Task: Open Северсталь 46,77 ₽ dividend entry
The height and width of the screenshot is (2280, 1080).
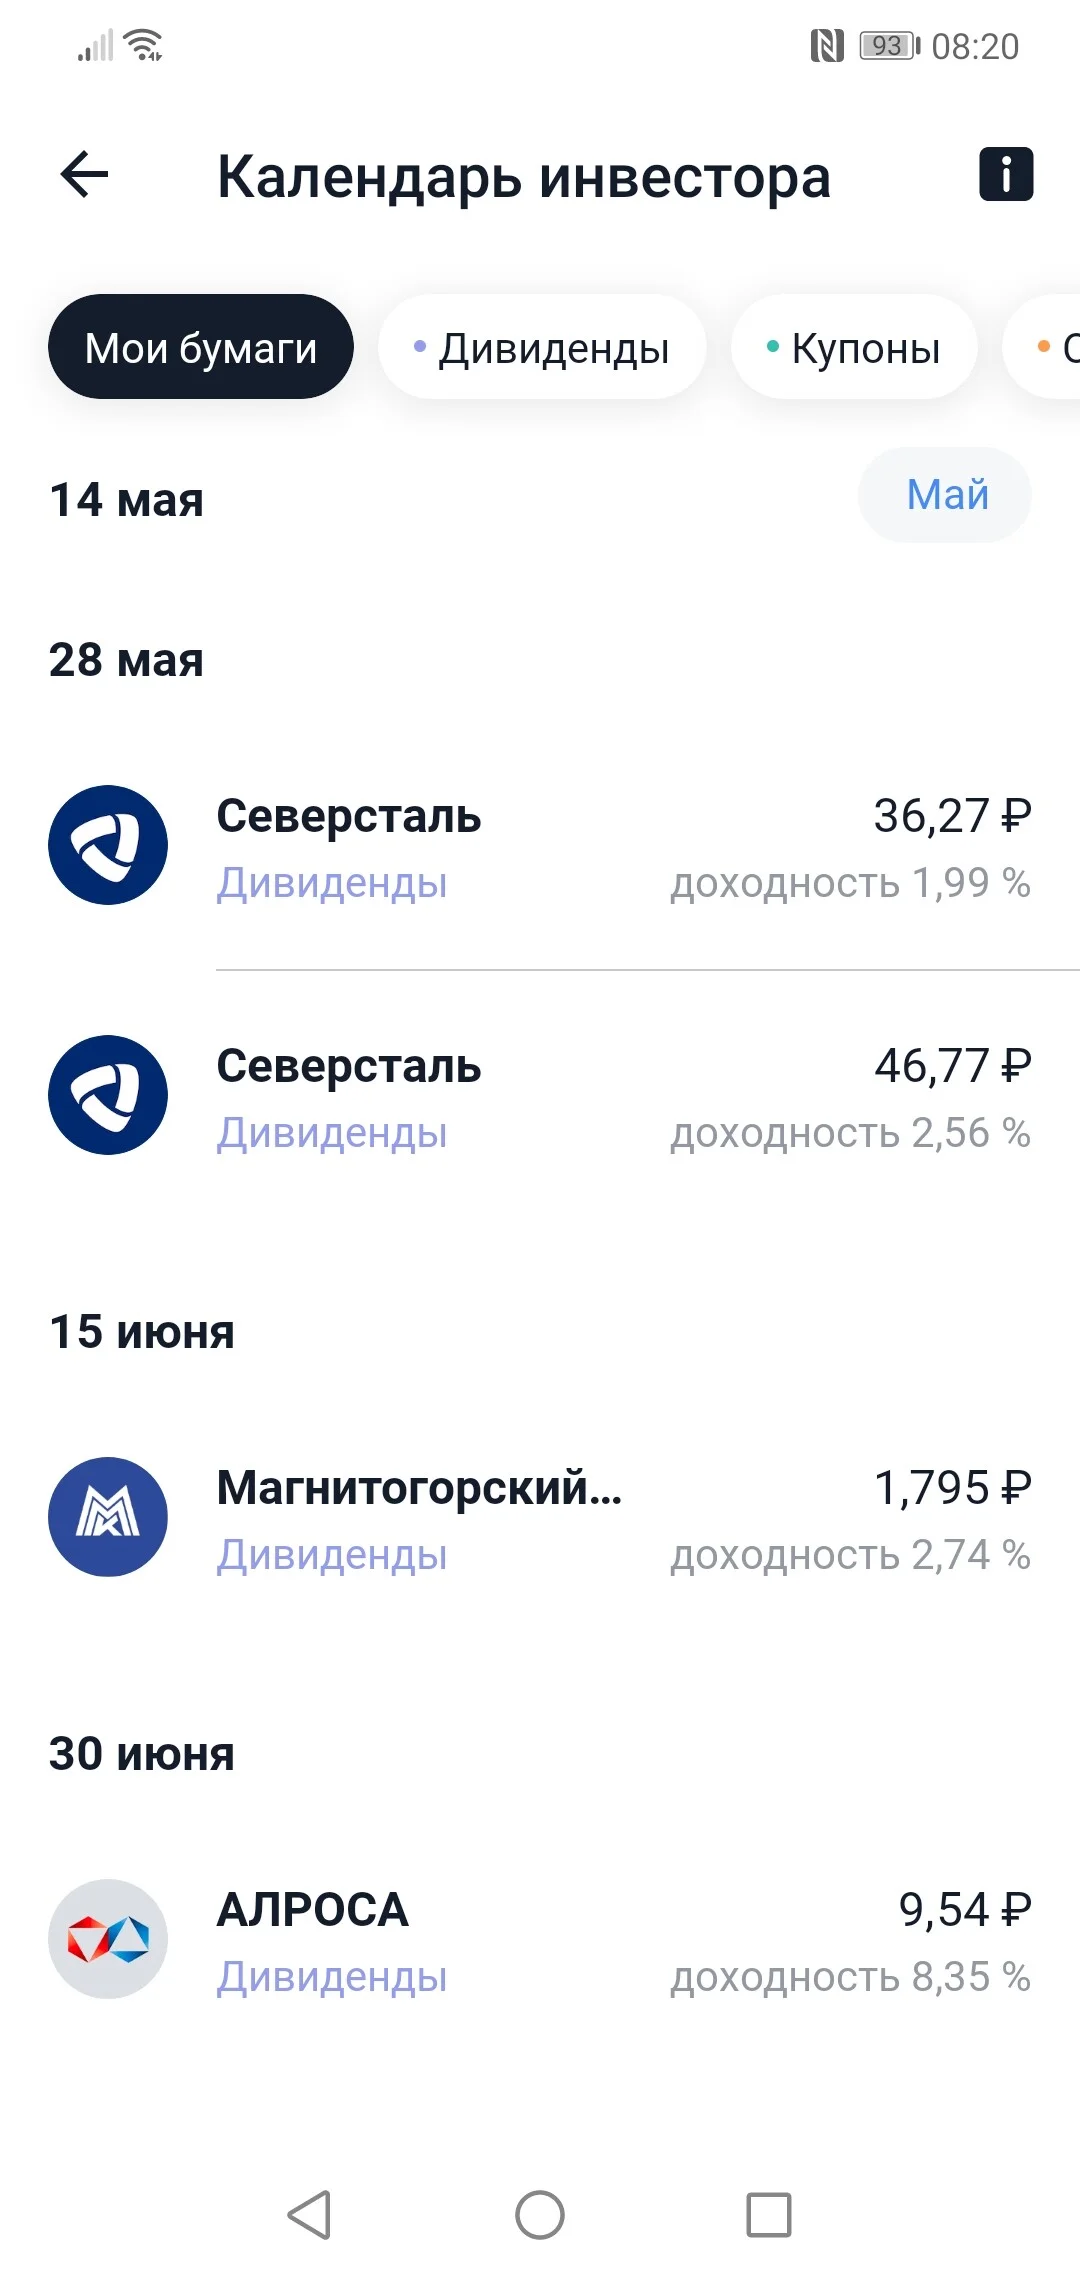Action: pos(540,1096)
